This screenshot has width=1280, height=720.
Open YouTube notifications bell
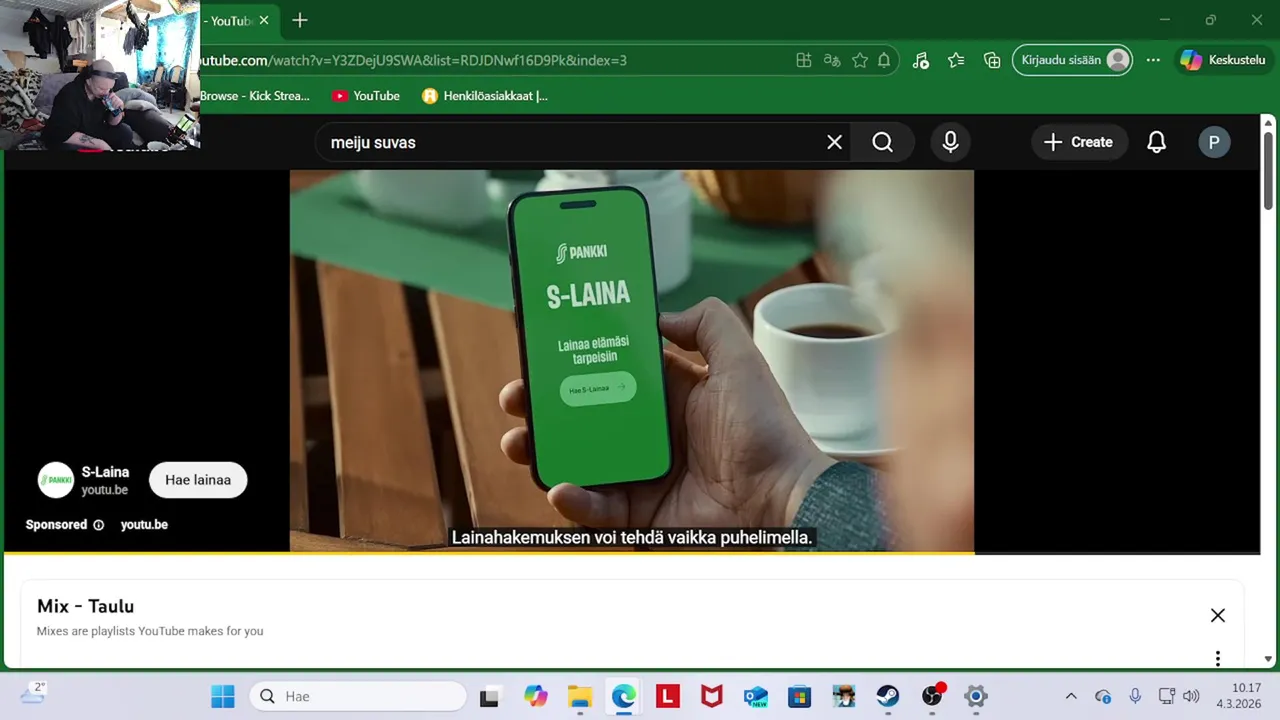(1156, 142)
